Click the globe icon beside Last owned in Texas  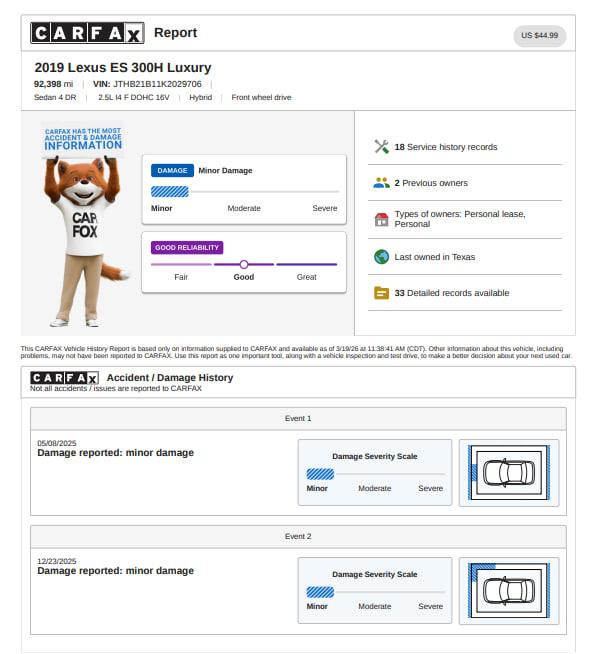coord(381,257)
